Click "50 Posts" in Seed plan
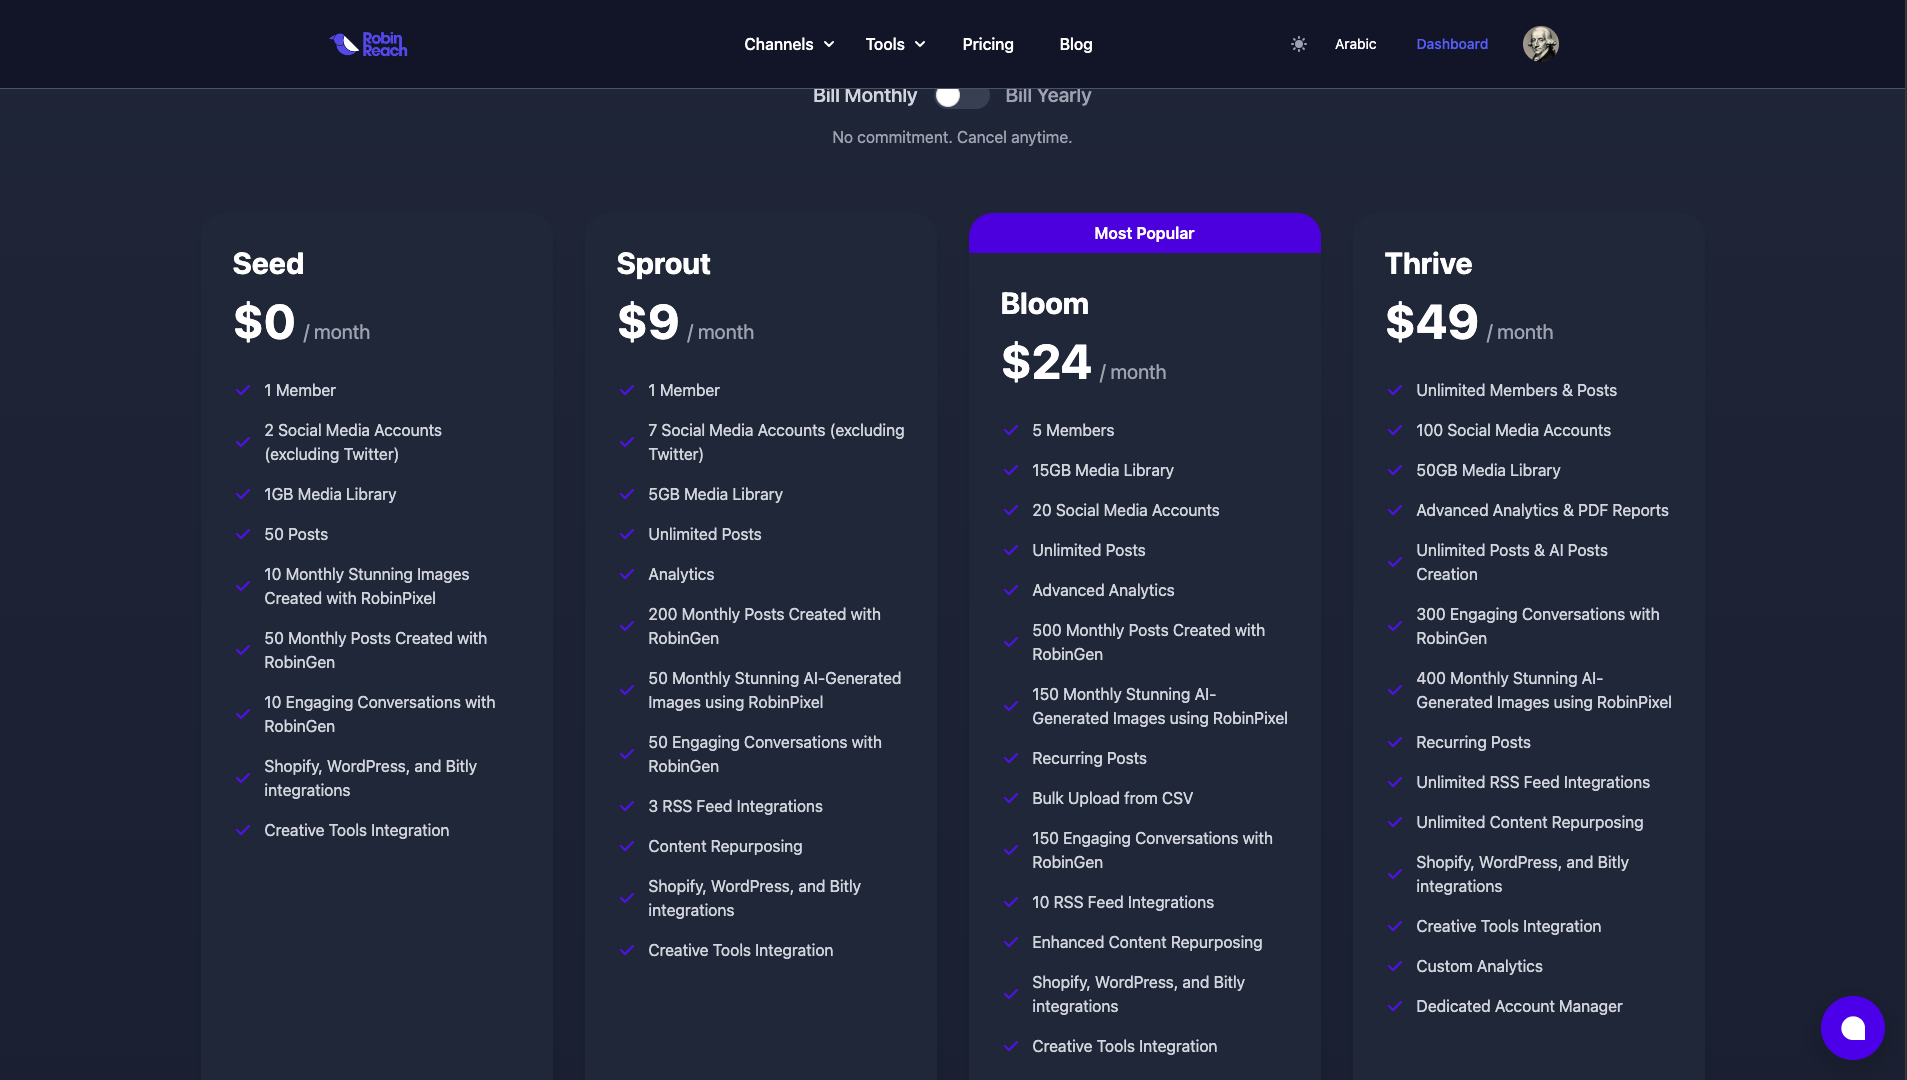The height and width of the screenshot is (1080, 1907). coord(296,534)
